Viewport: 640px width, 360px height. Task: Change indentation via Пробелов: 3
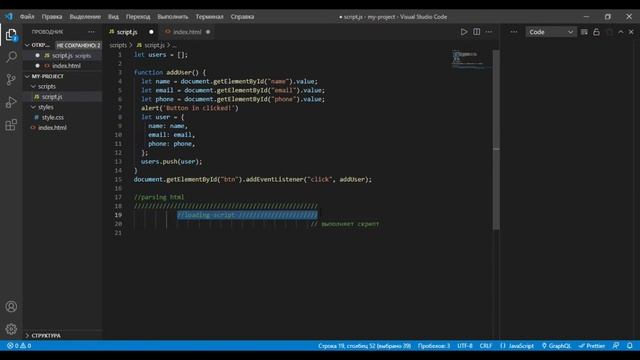433,346
